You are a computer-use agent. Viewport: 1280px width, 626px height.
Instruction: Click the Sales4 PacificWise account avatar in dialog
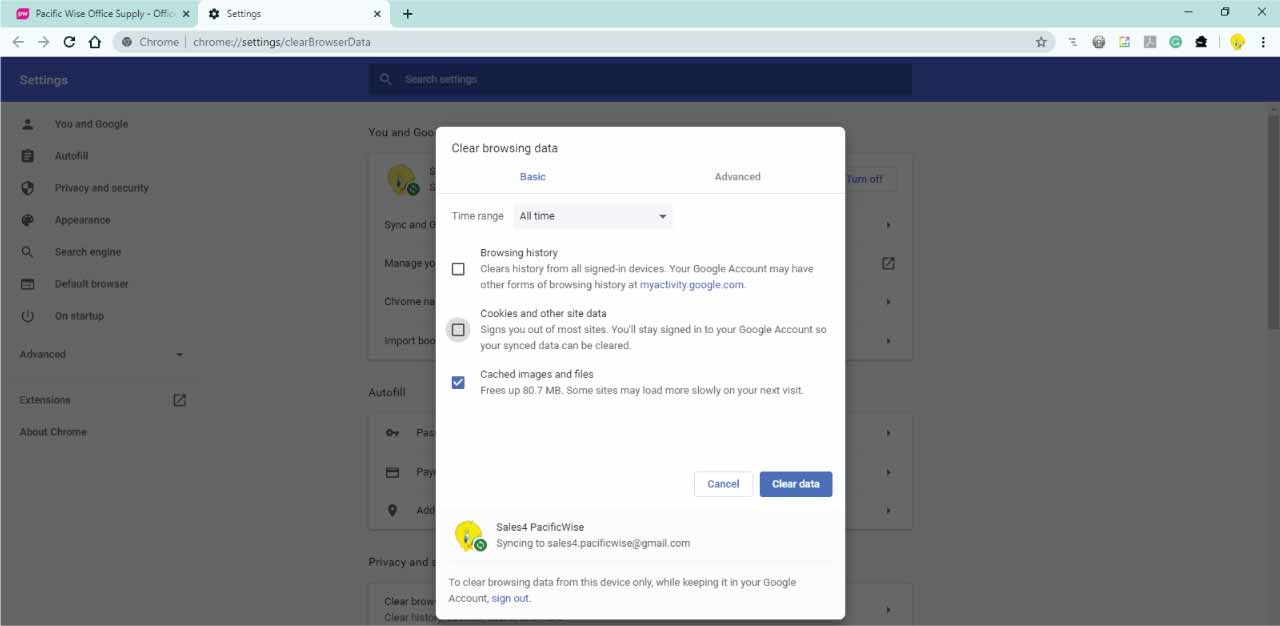468,536
